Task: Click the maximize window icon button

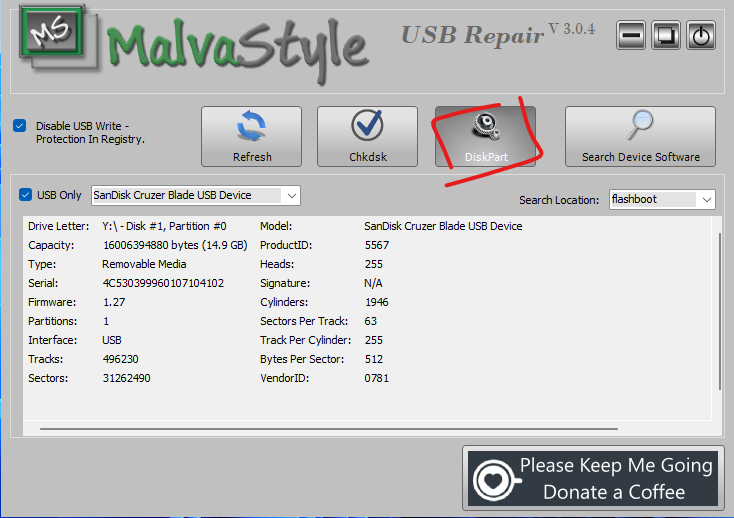Action: coord(666,35)
